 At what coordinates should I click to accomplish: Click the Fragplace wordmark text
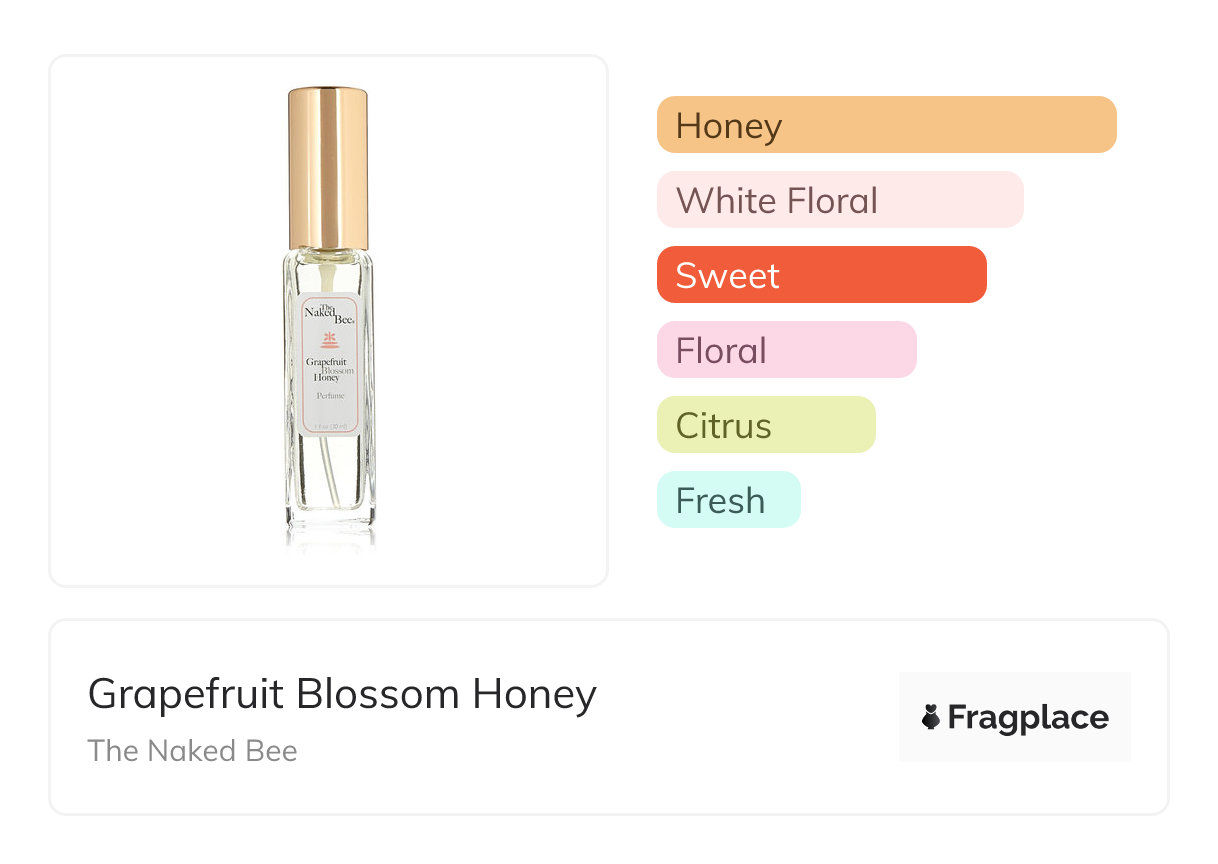point(1028,717)
